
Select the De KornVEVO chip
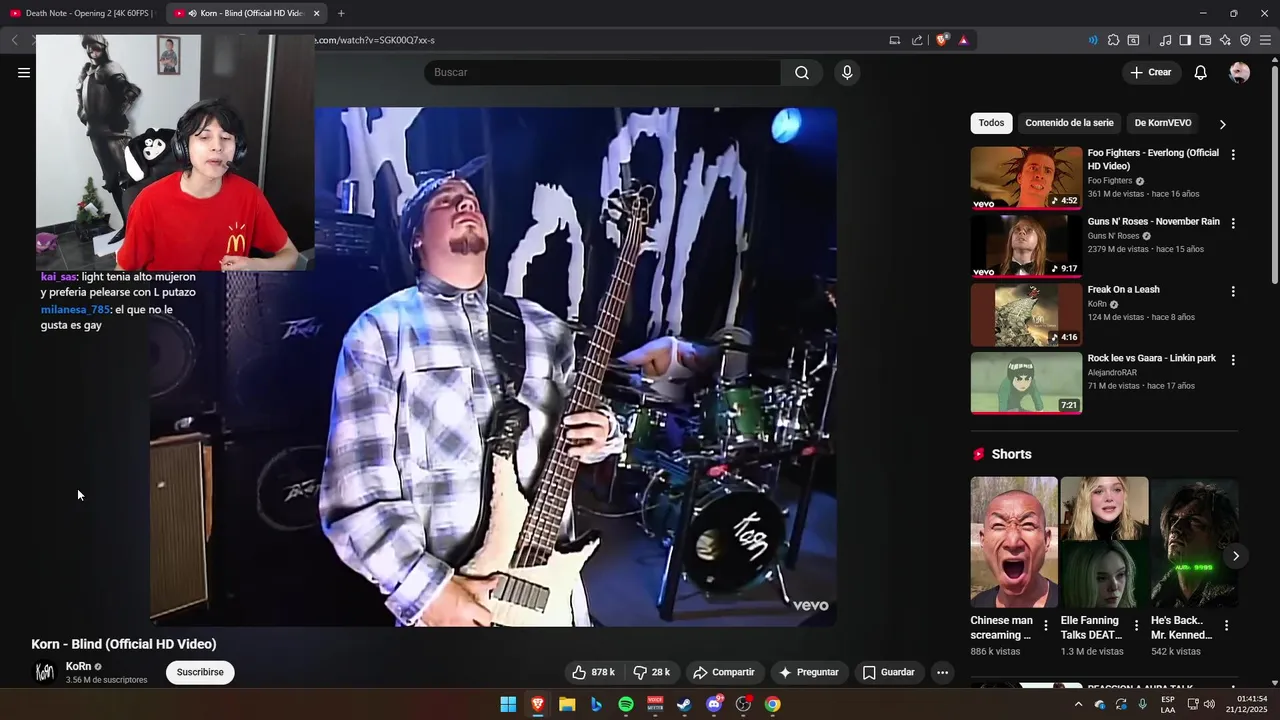[x=1163, y=123]
